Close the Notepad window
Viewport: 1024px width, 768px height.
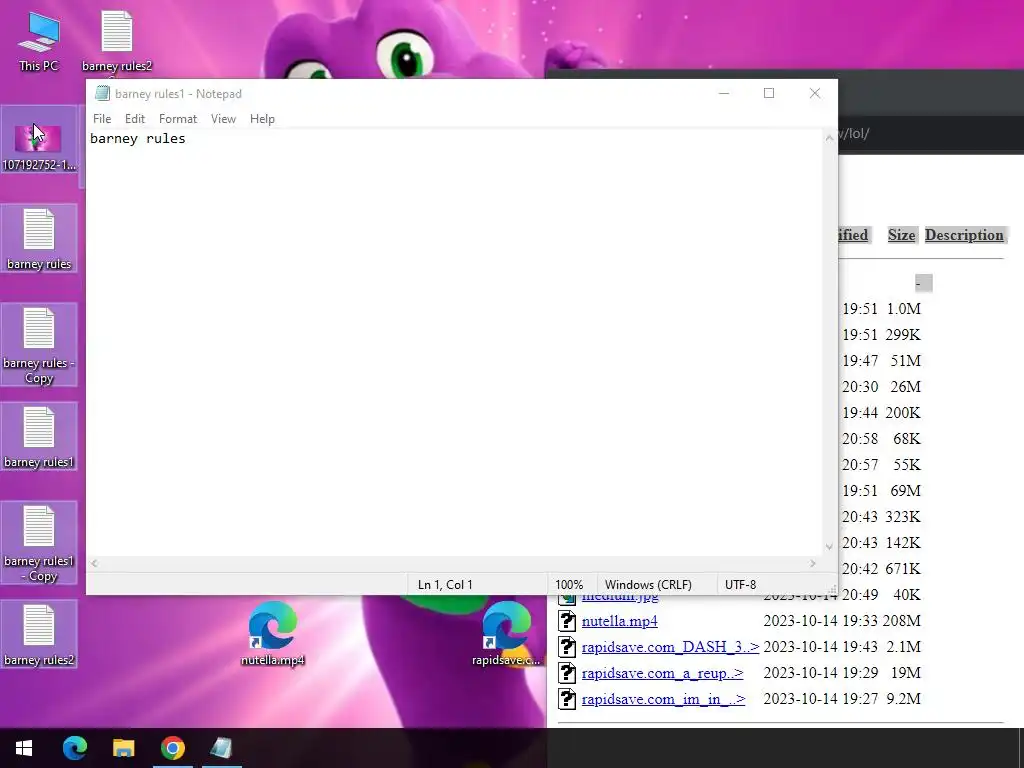(814, 93)
